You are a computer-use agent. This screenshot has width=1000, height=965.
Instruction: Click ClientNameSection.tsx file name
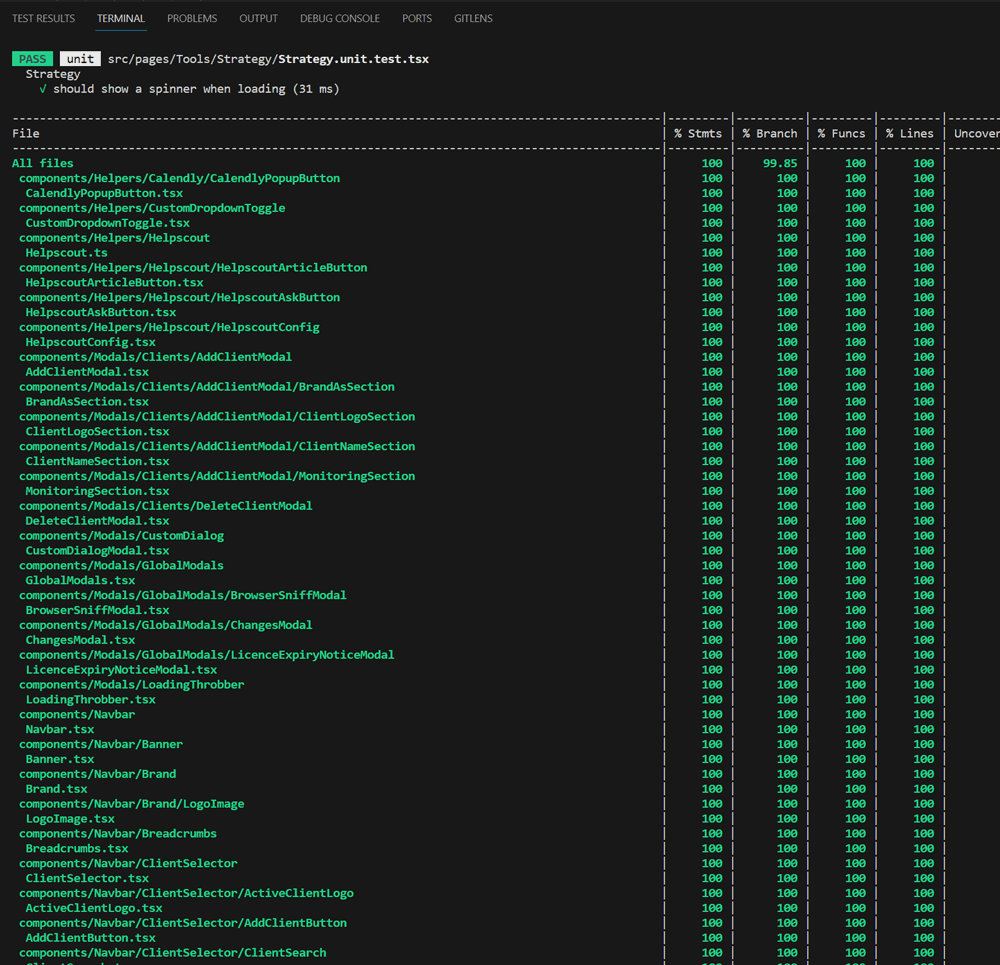click(98, 461)
